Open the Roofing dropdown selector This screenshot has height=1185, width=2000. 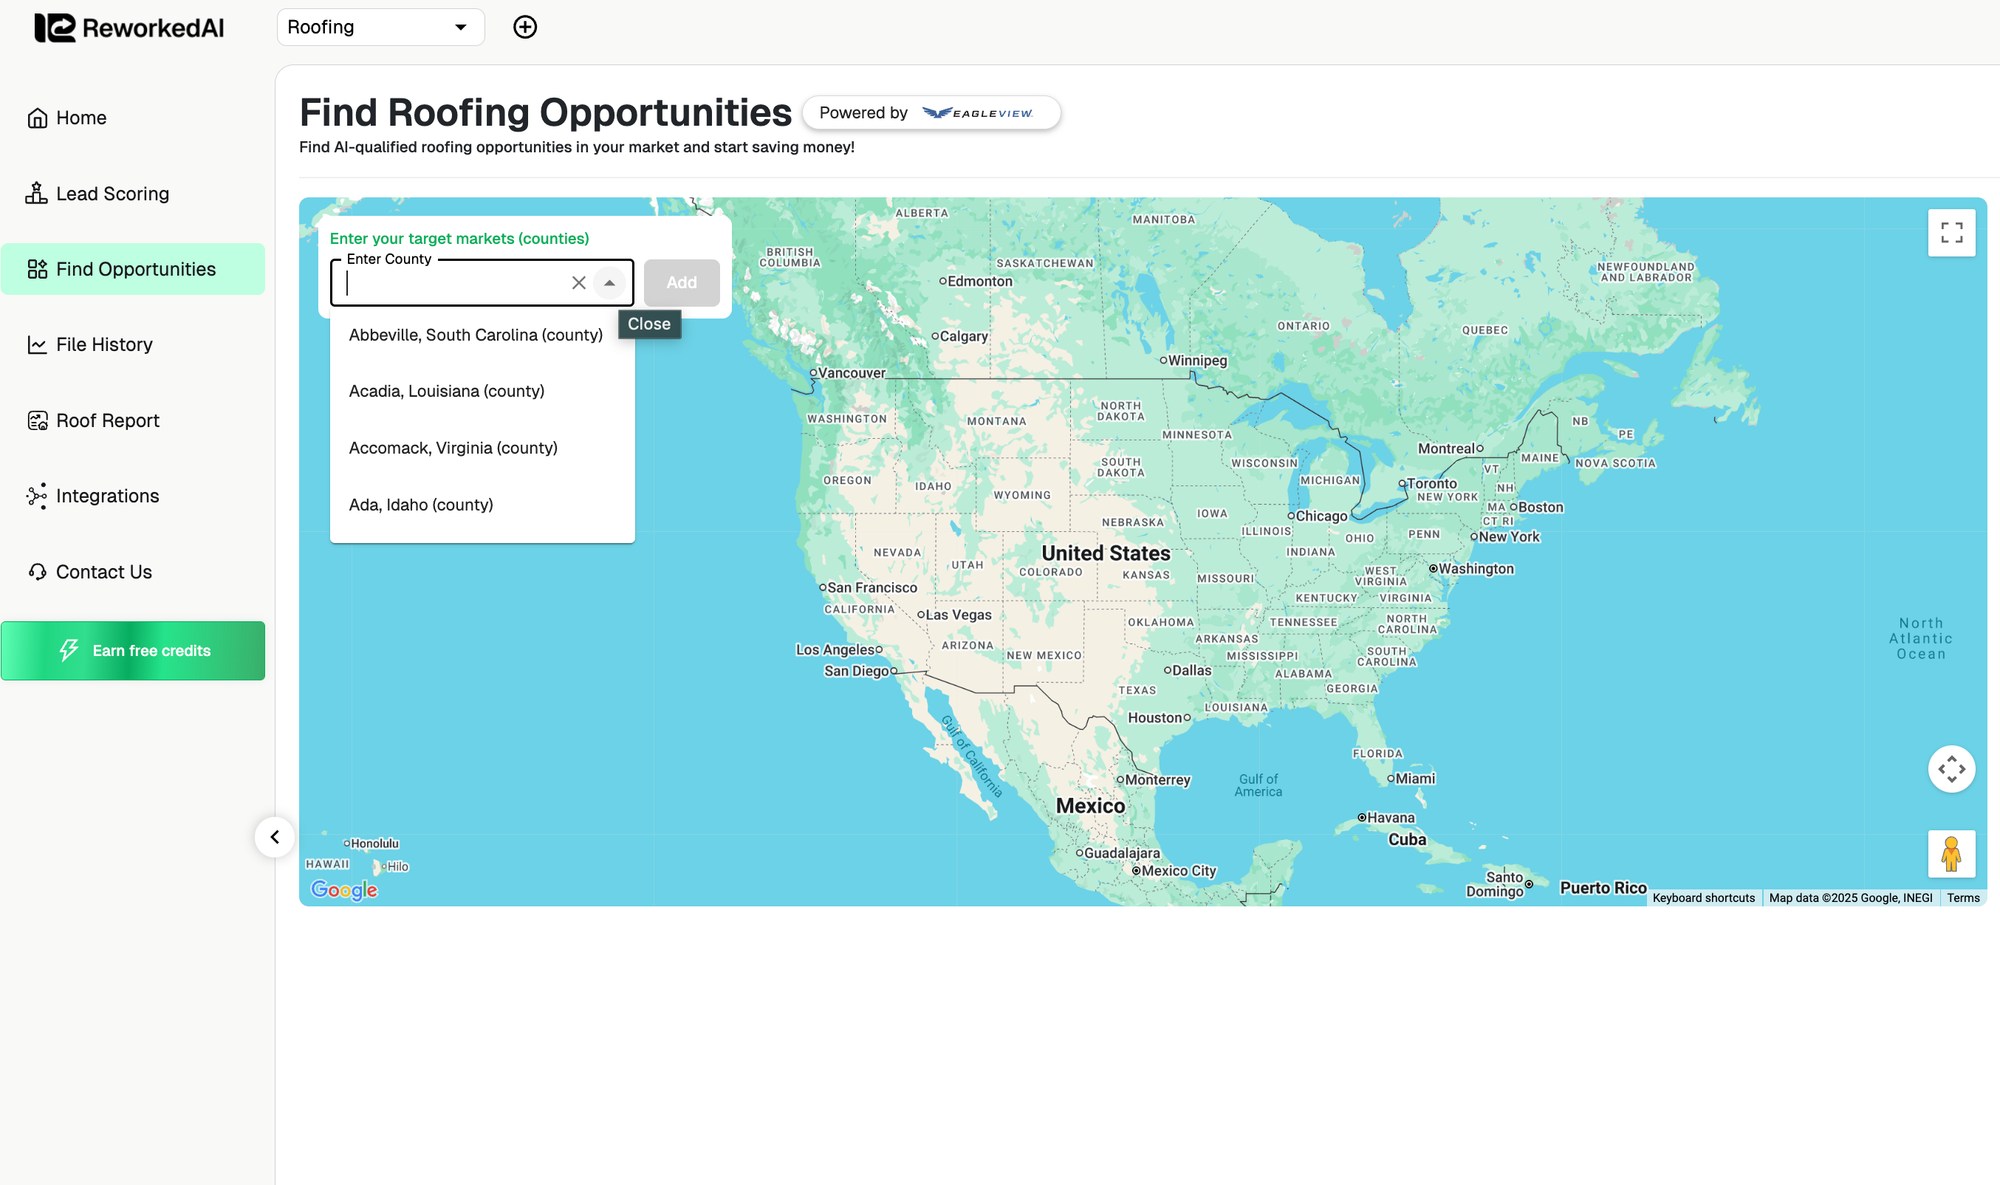click(380, 27)
